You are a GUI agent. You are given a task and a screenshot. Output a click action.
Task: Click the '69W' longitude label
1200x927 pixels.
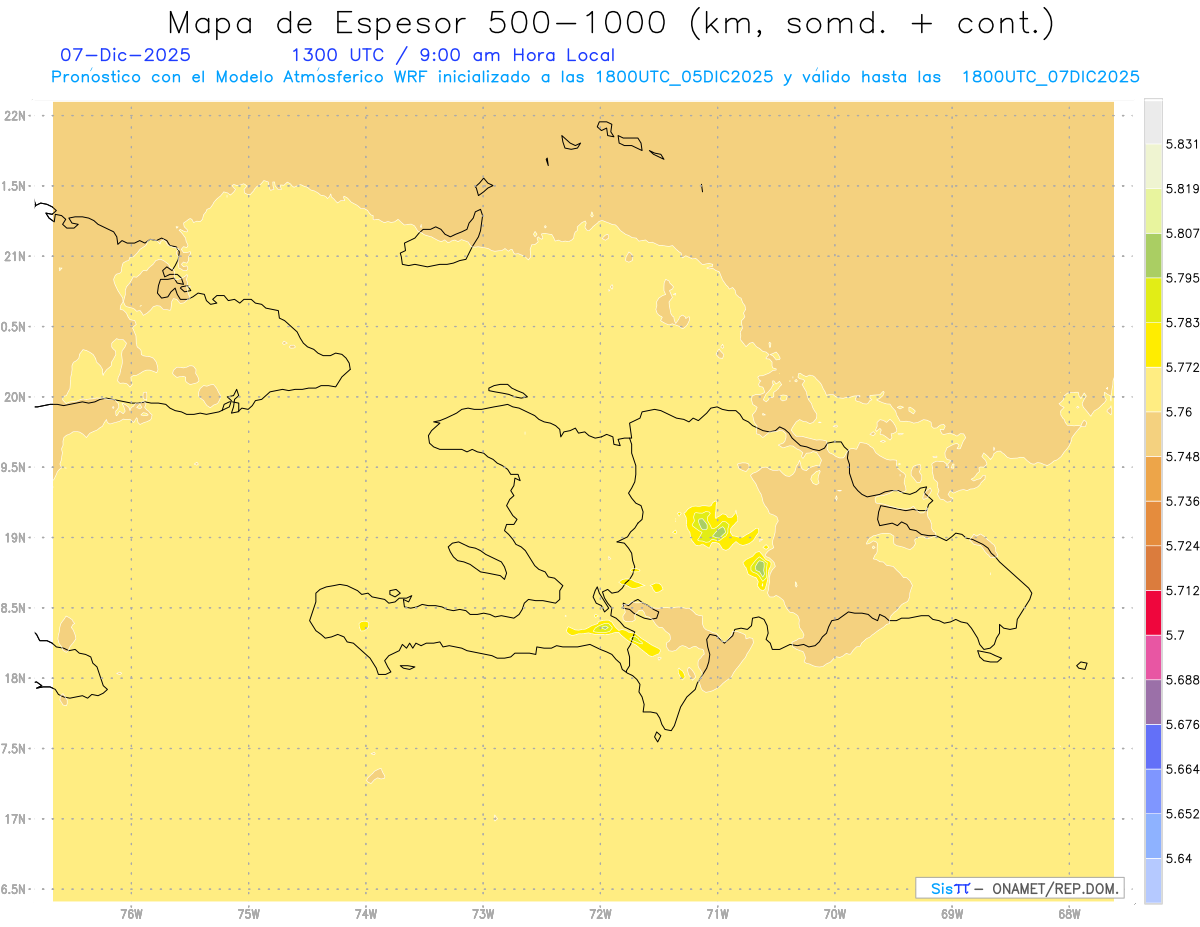click(952, 914)
